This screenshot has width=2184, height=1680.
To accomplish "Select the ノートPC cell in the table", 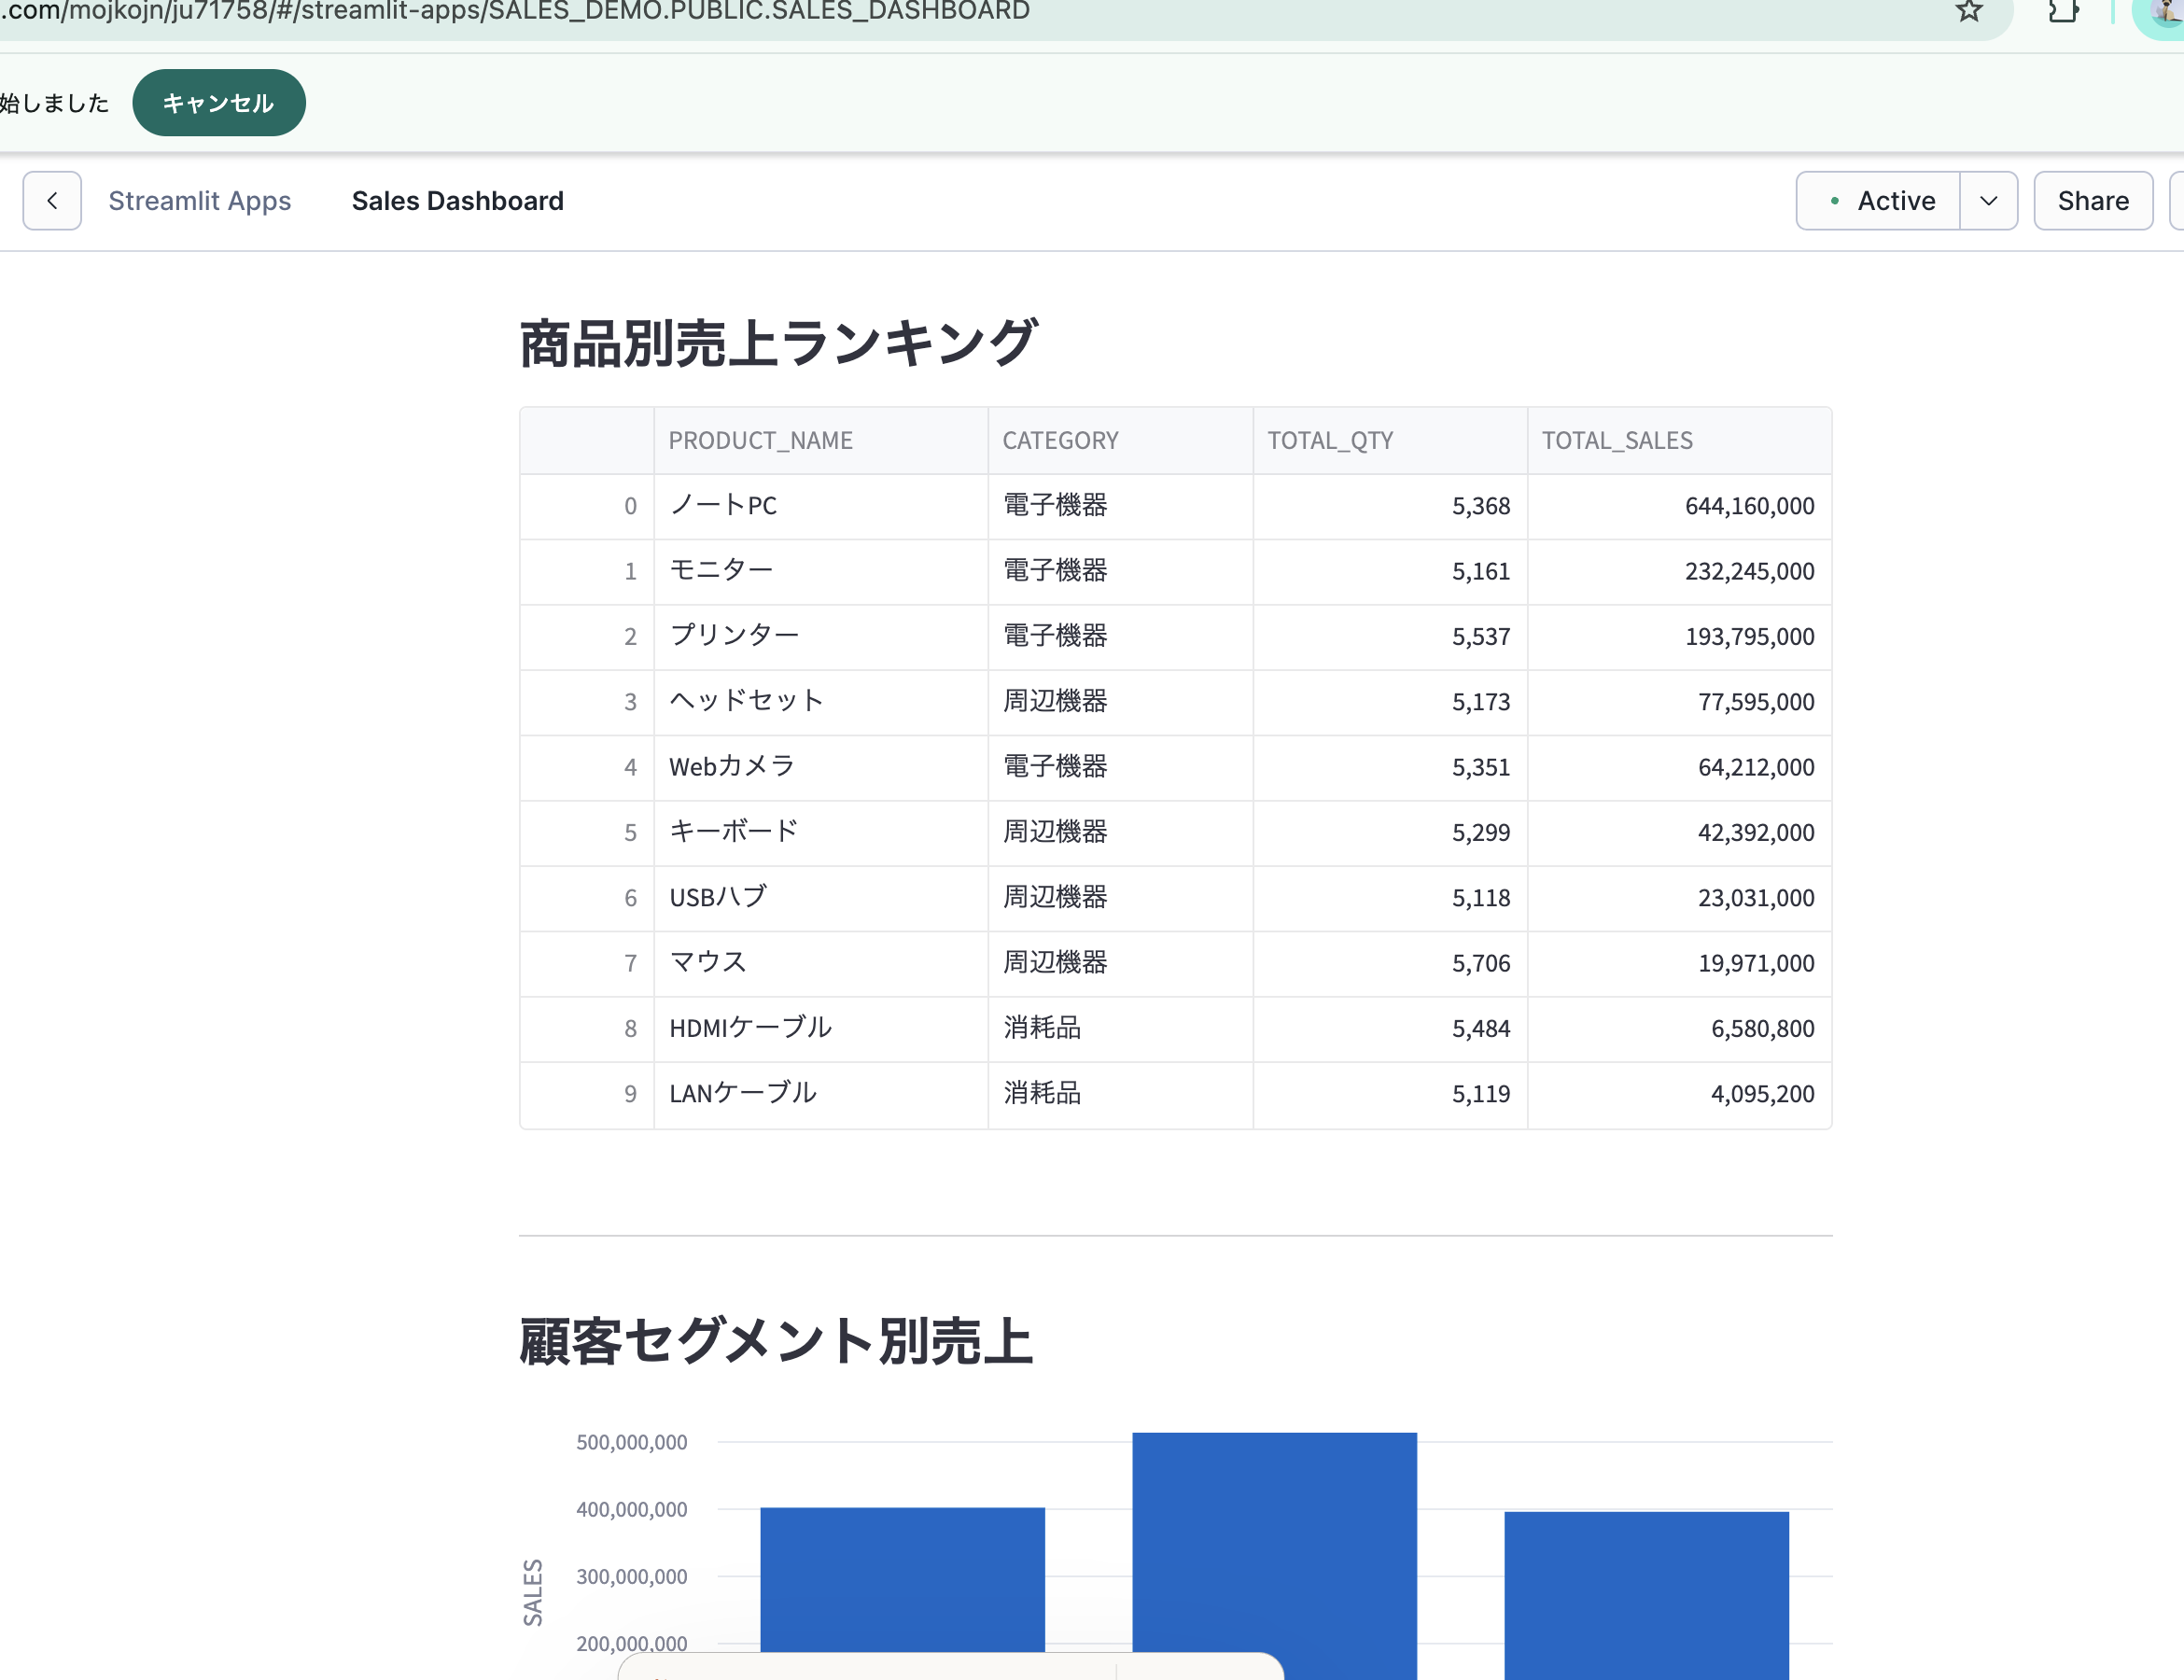I will pyautogui.click(x=723, y=506).
